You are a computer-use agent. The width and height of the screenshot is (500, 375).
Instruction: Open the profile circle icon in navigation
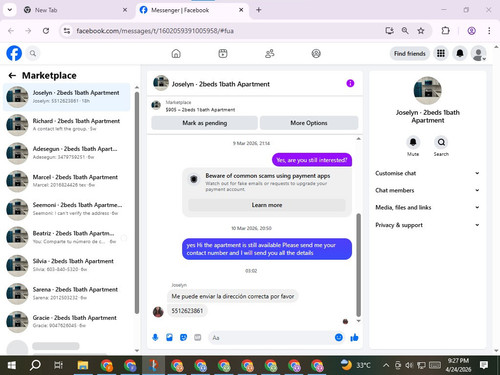click(x=316, y=53)
